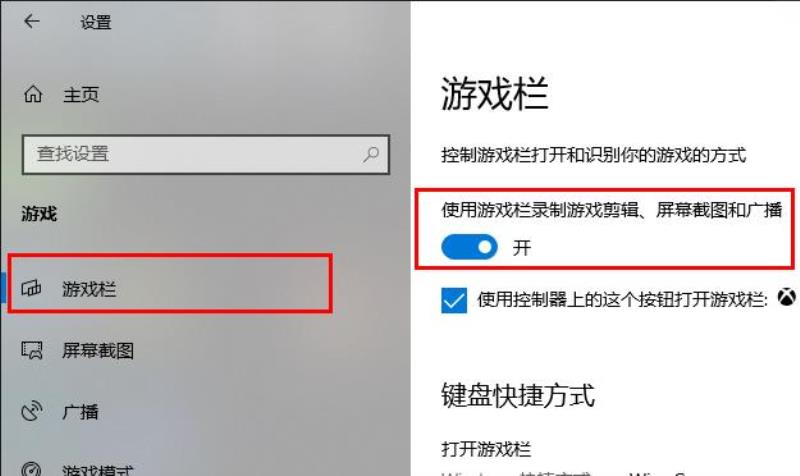The width and height of the screenshot is (800, 476).
Task: Uncheck the controller button checkbox
Action: click(x=454, y=300)
